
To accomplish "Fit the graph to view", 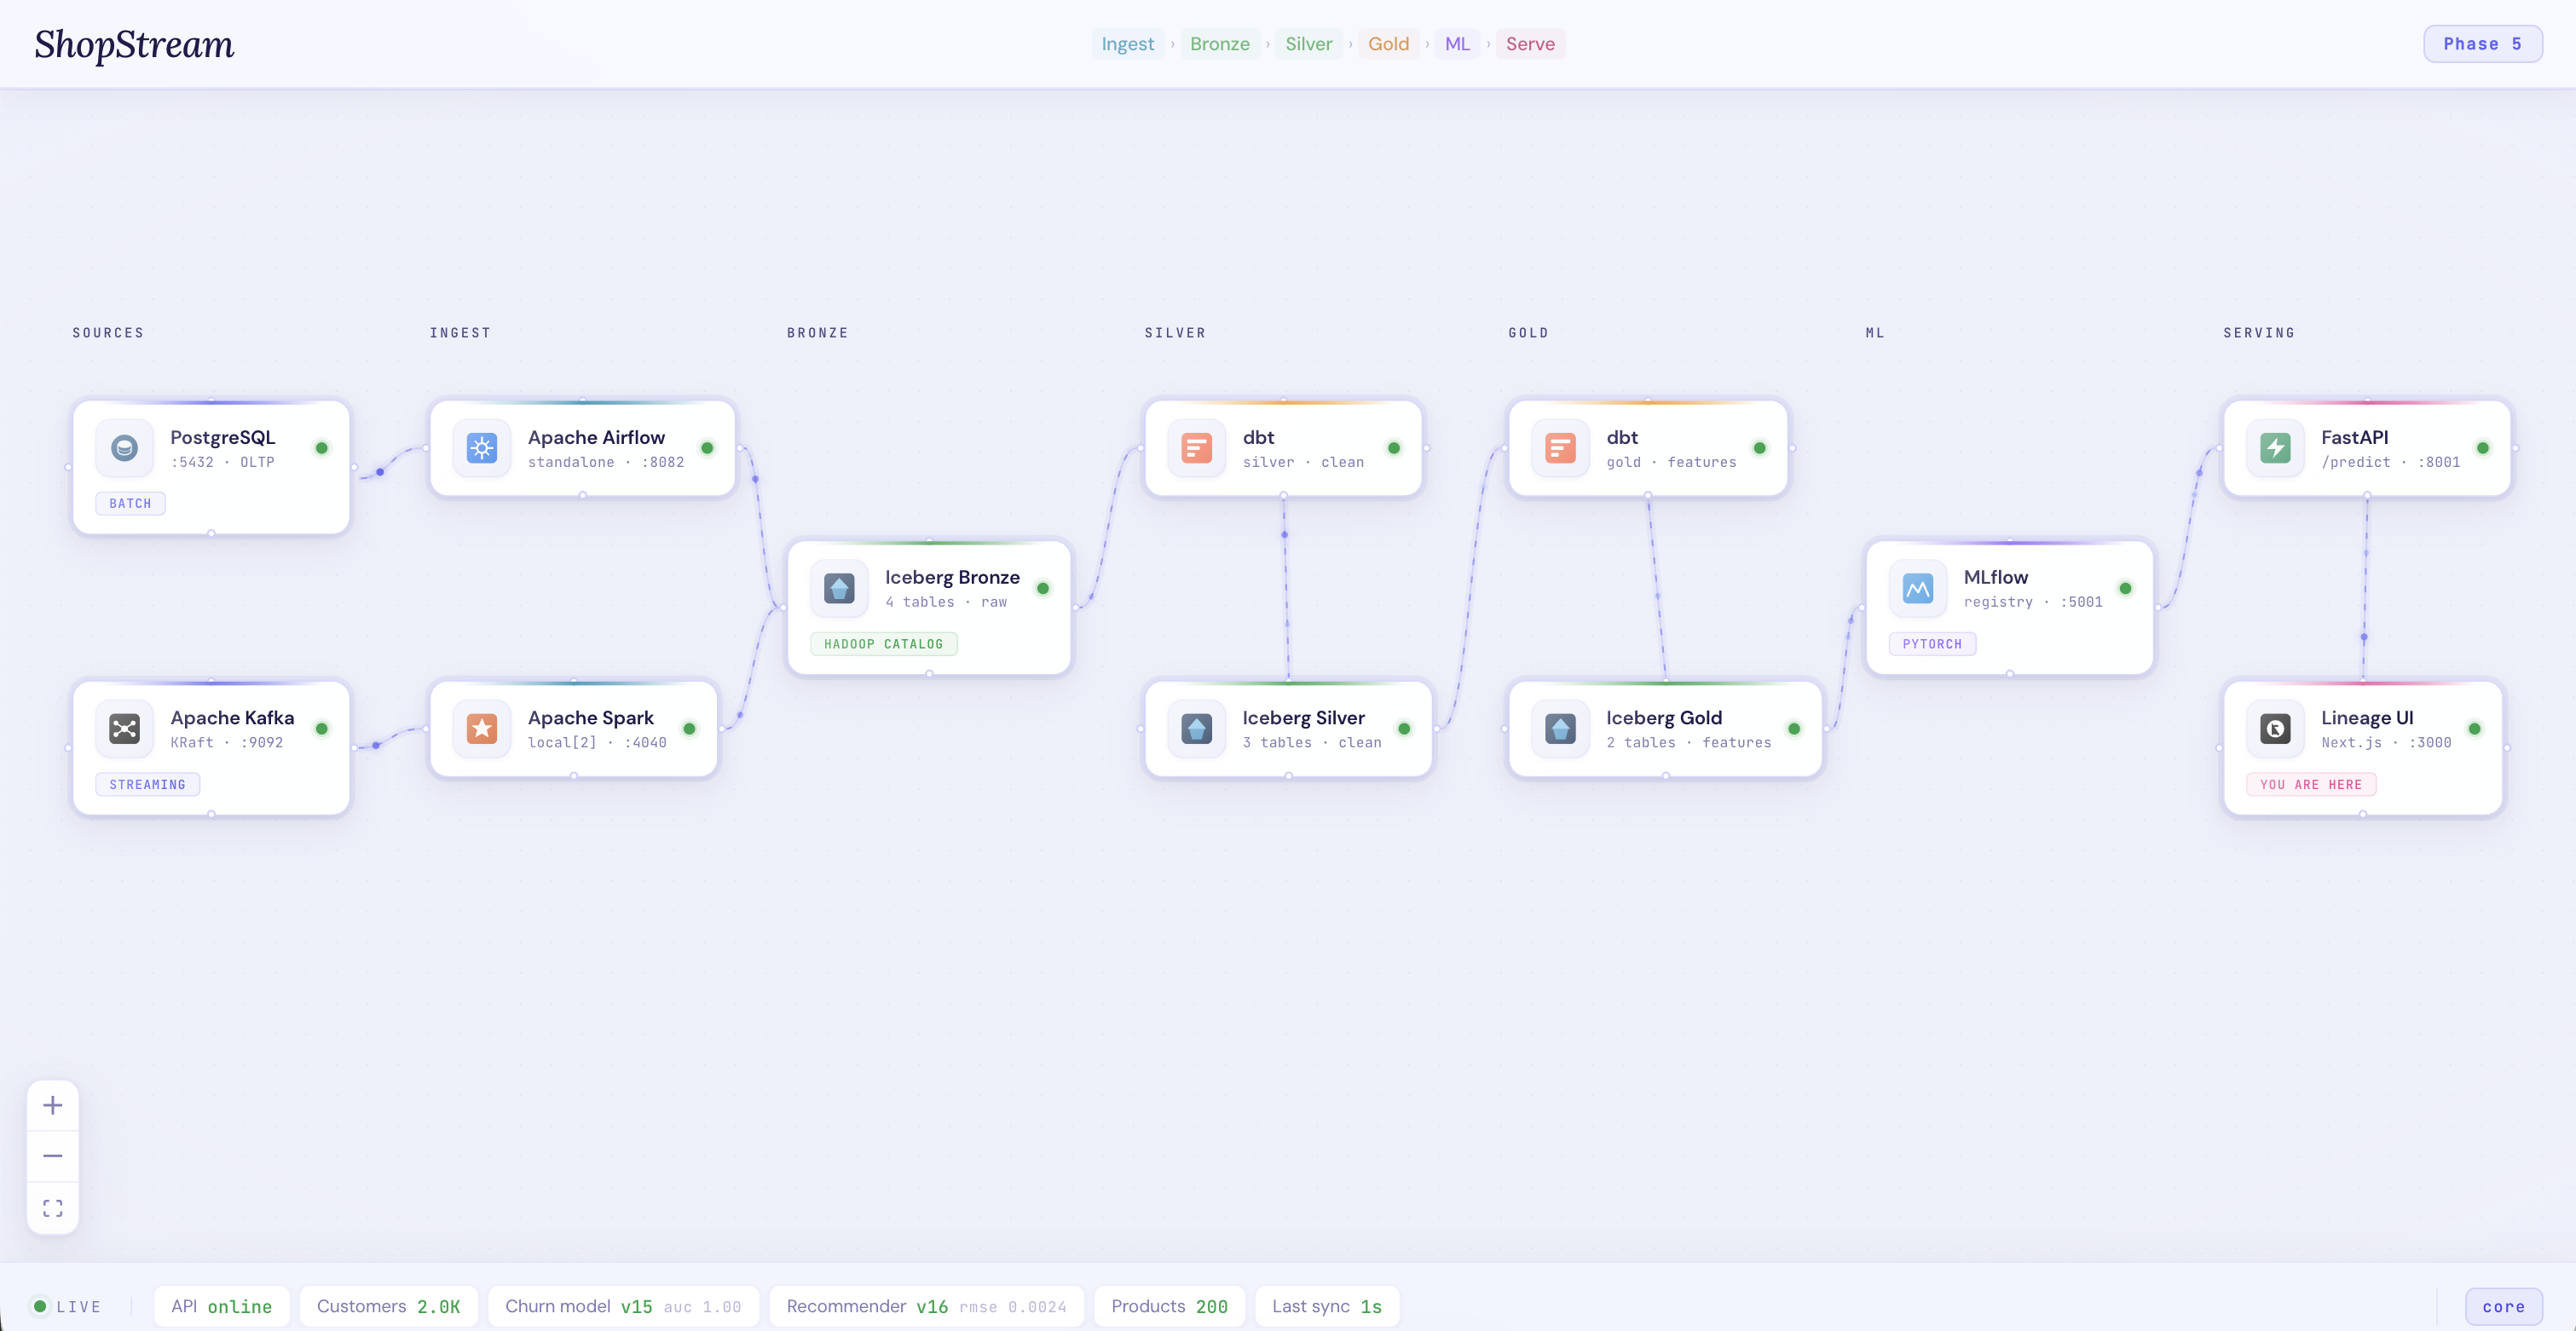I will [53, 1208].
